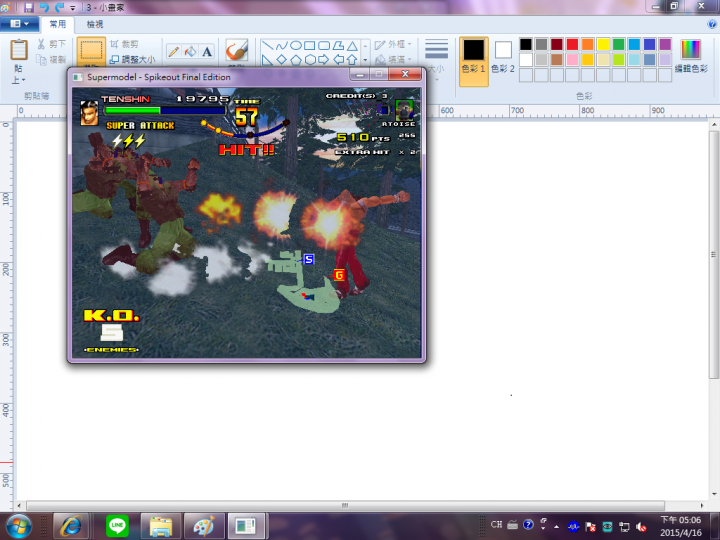
Task: Expand the shapes gallery more arrow
Action: coord(365,60)
